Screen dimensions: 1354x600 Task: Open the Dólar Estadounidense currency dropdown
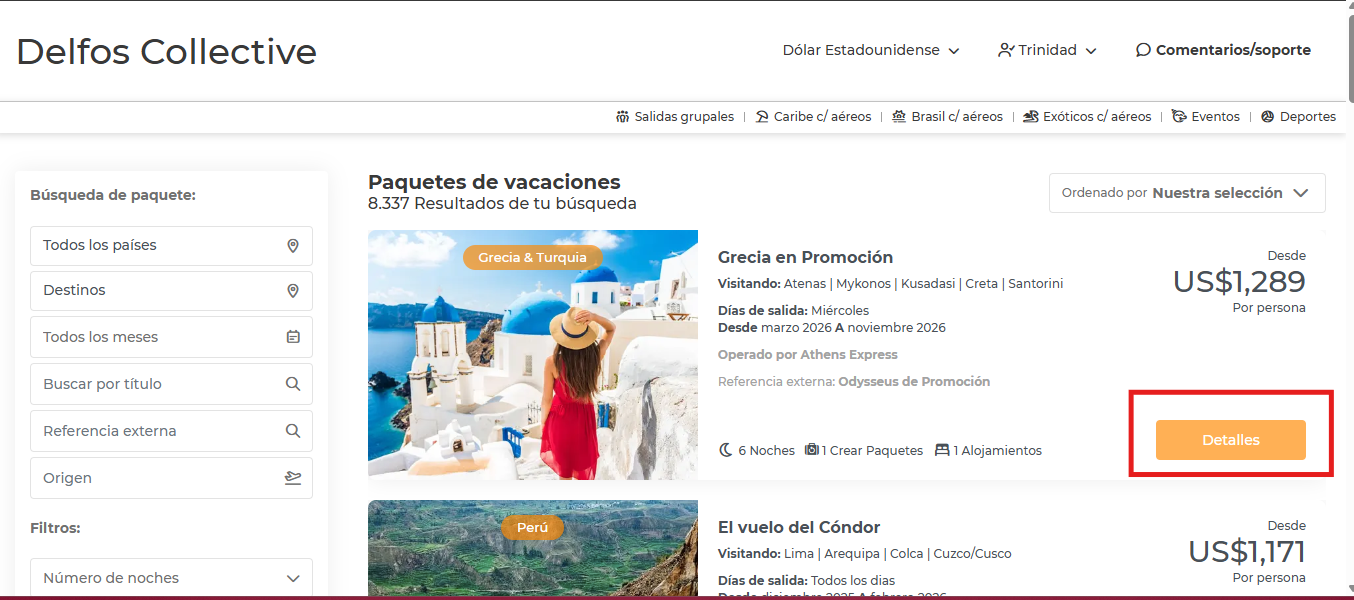pos(871,50)
